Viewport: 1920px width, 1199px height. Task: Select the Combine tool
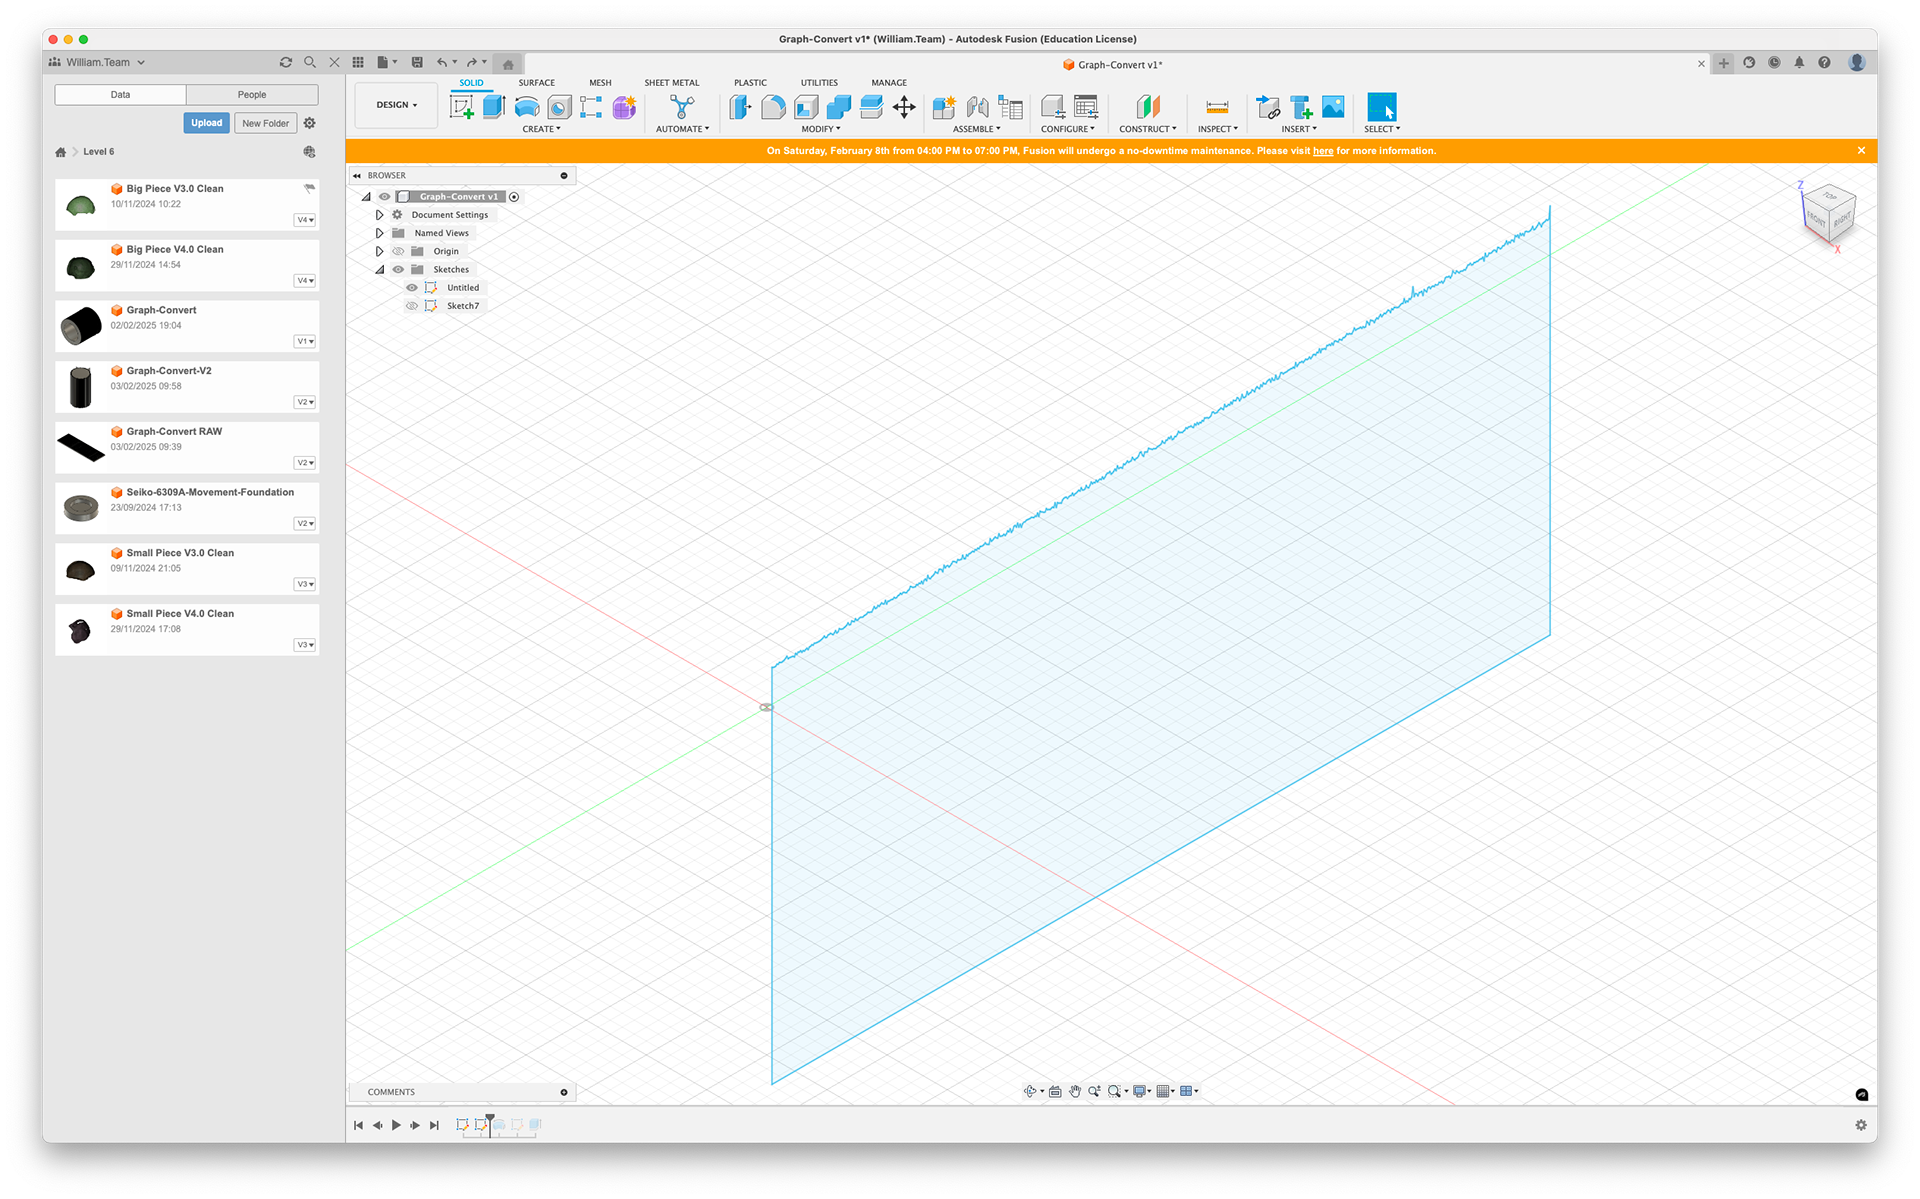839,107
